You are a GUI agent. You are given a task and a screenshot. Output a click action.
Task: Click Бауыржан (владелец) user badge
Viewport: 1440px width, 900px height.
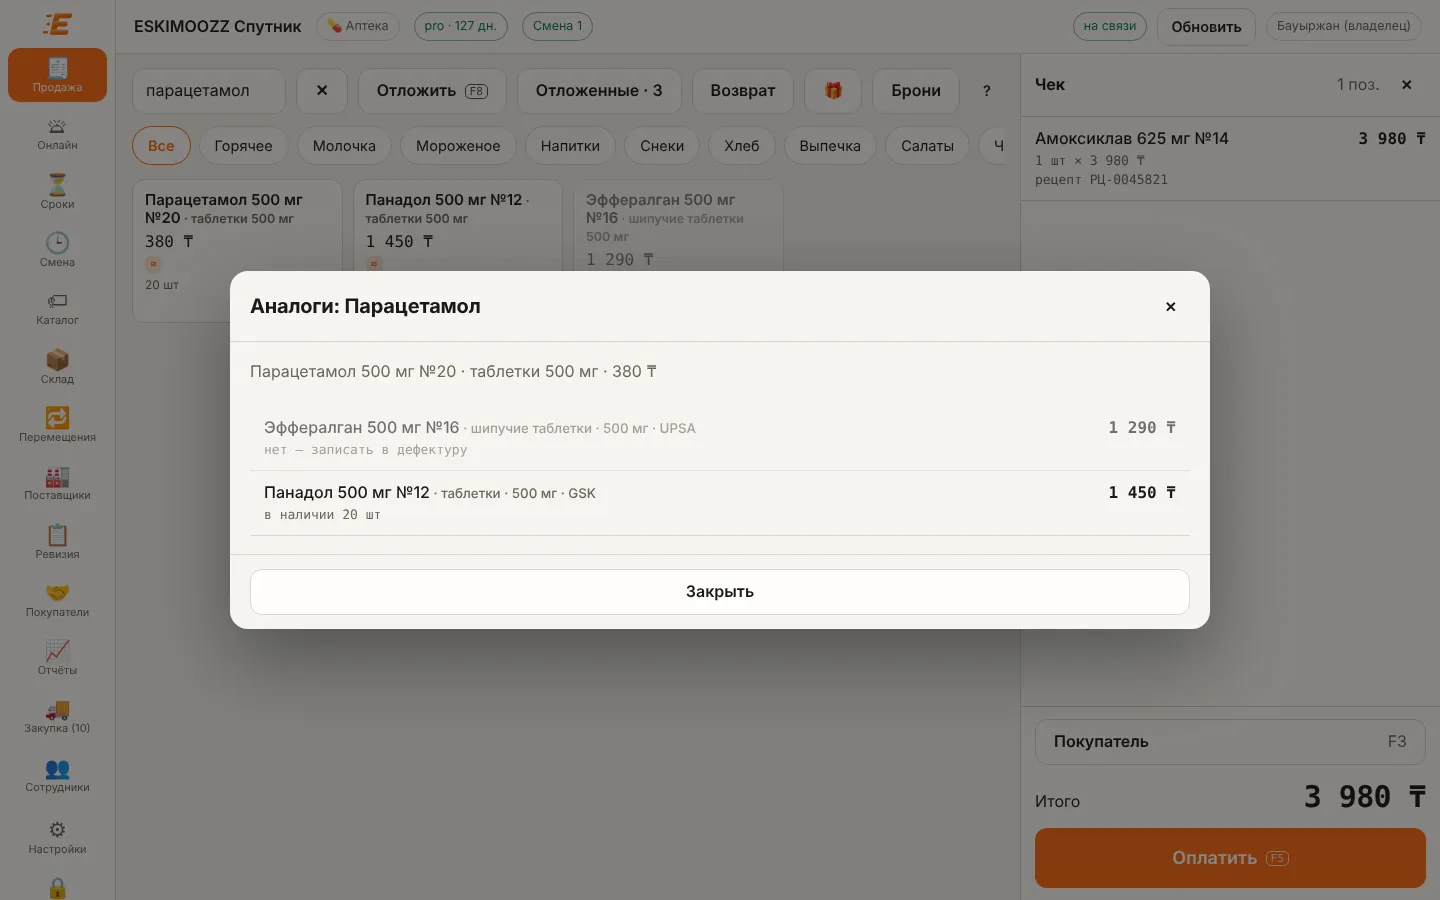click(x=1343, y=26)
